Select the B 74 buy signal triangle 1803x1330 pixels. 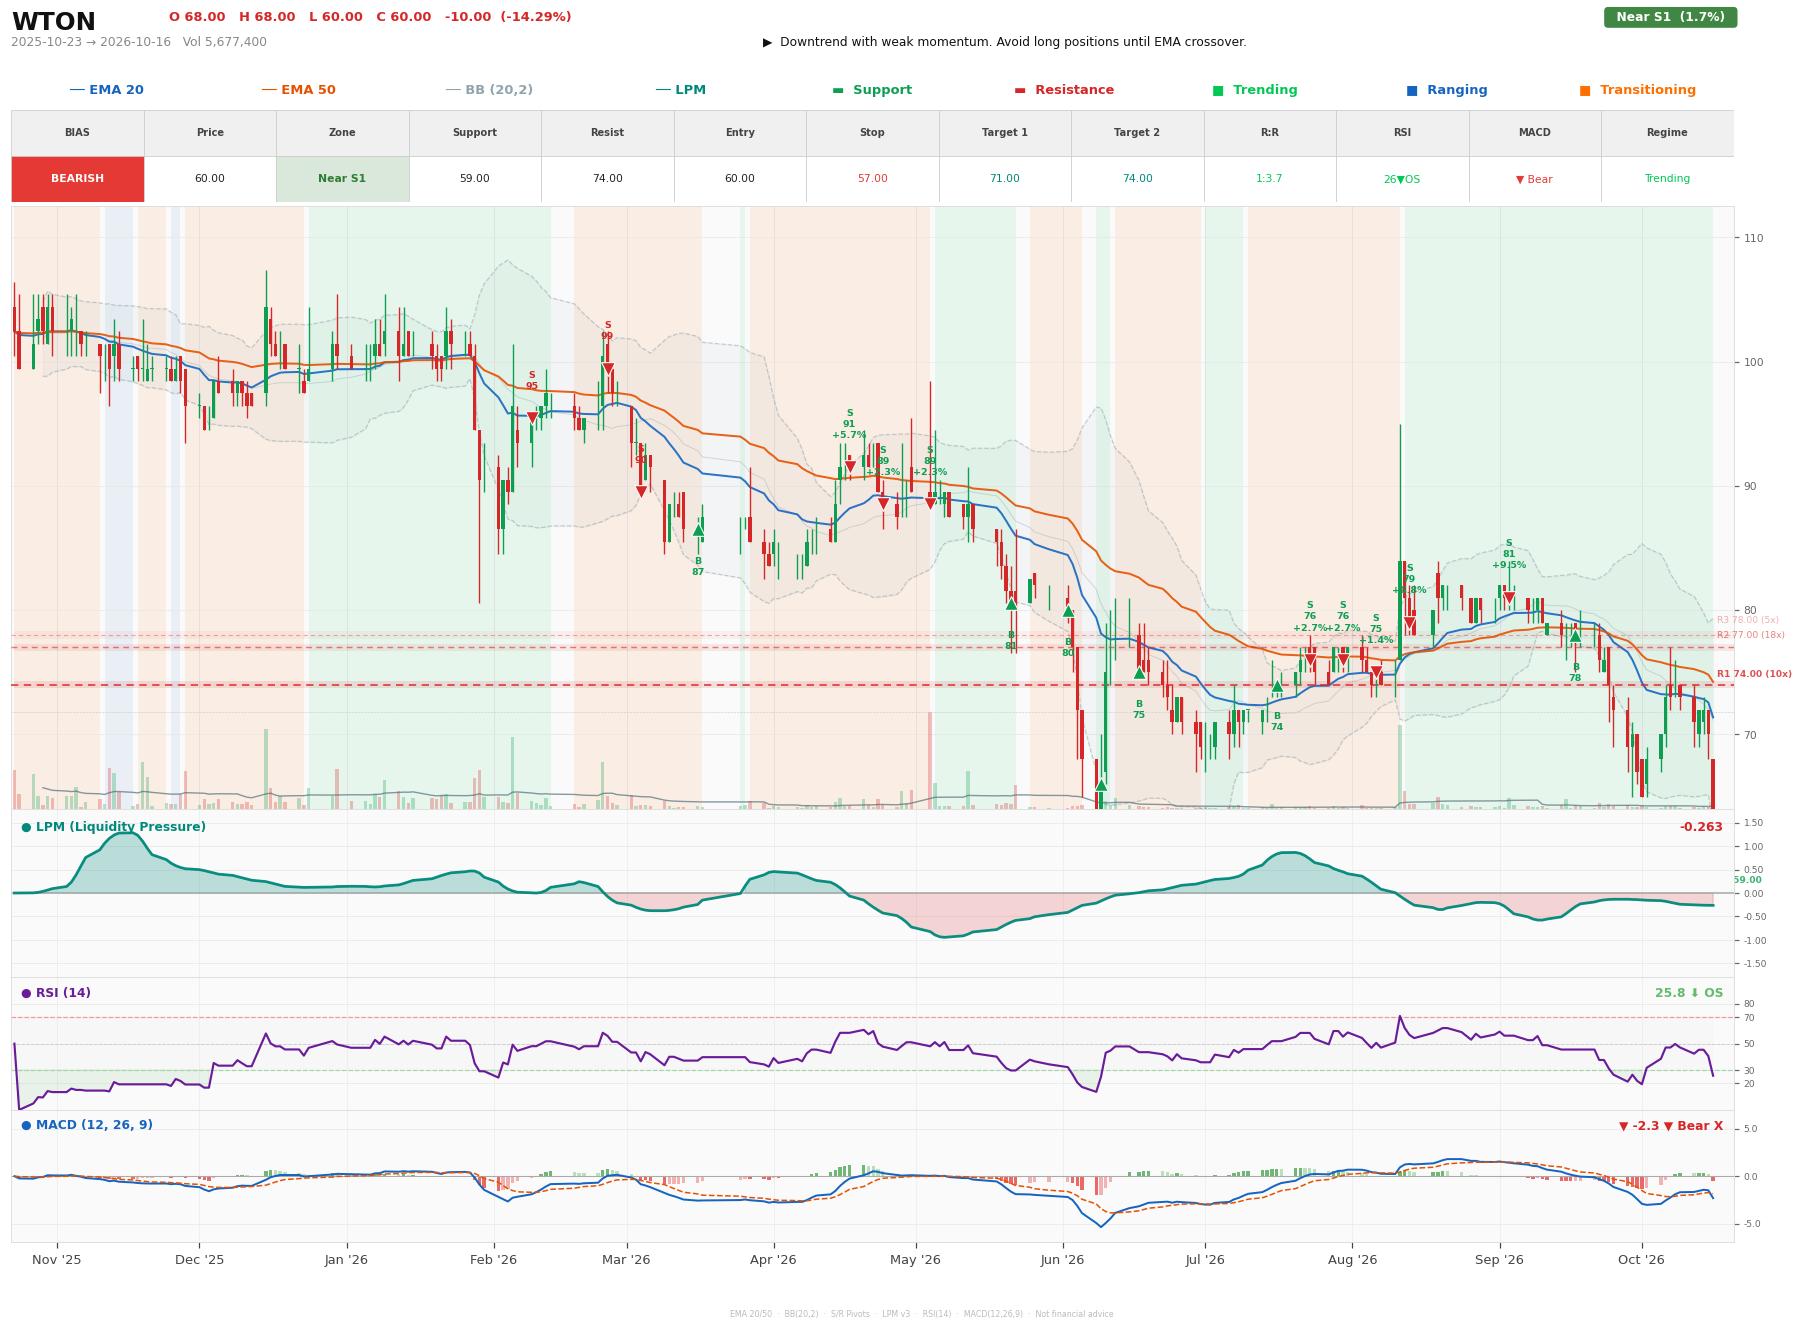(1277, 686)
